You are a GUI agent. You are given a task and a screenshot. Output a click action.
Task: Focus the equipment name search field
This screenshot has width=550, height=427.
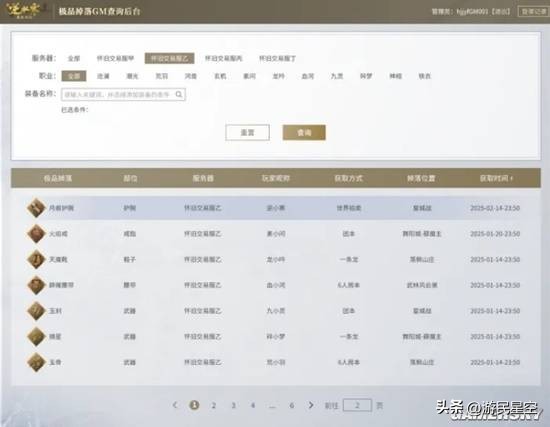click(123, 94)
